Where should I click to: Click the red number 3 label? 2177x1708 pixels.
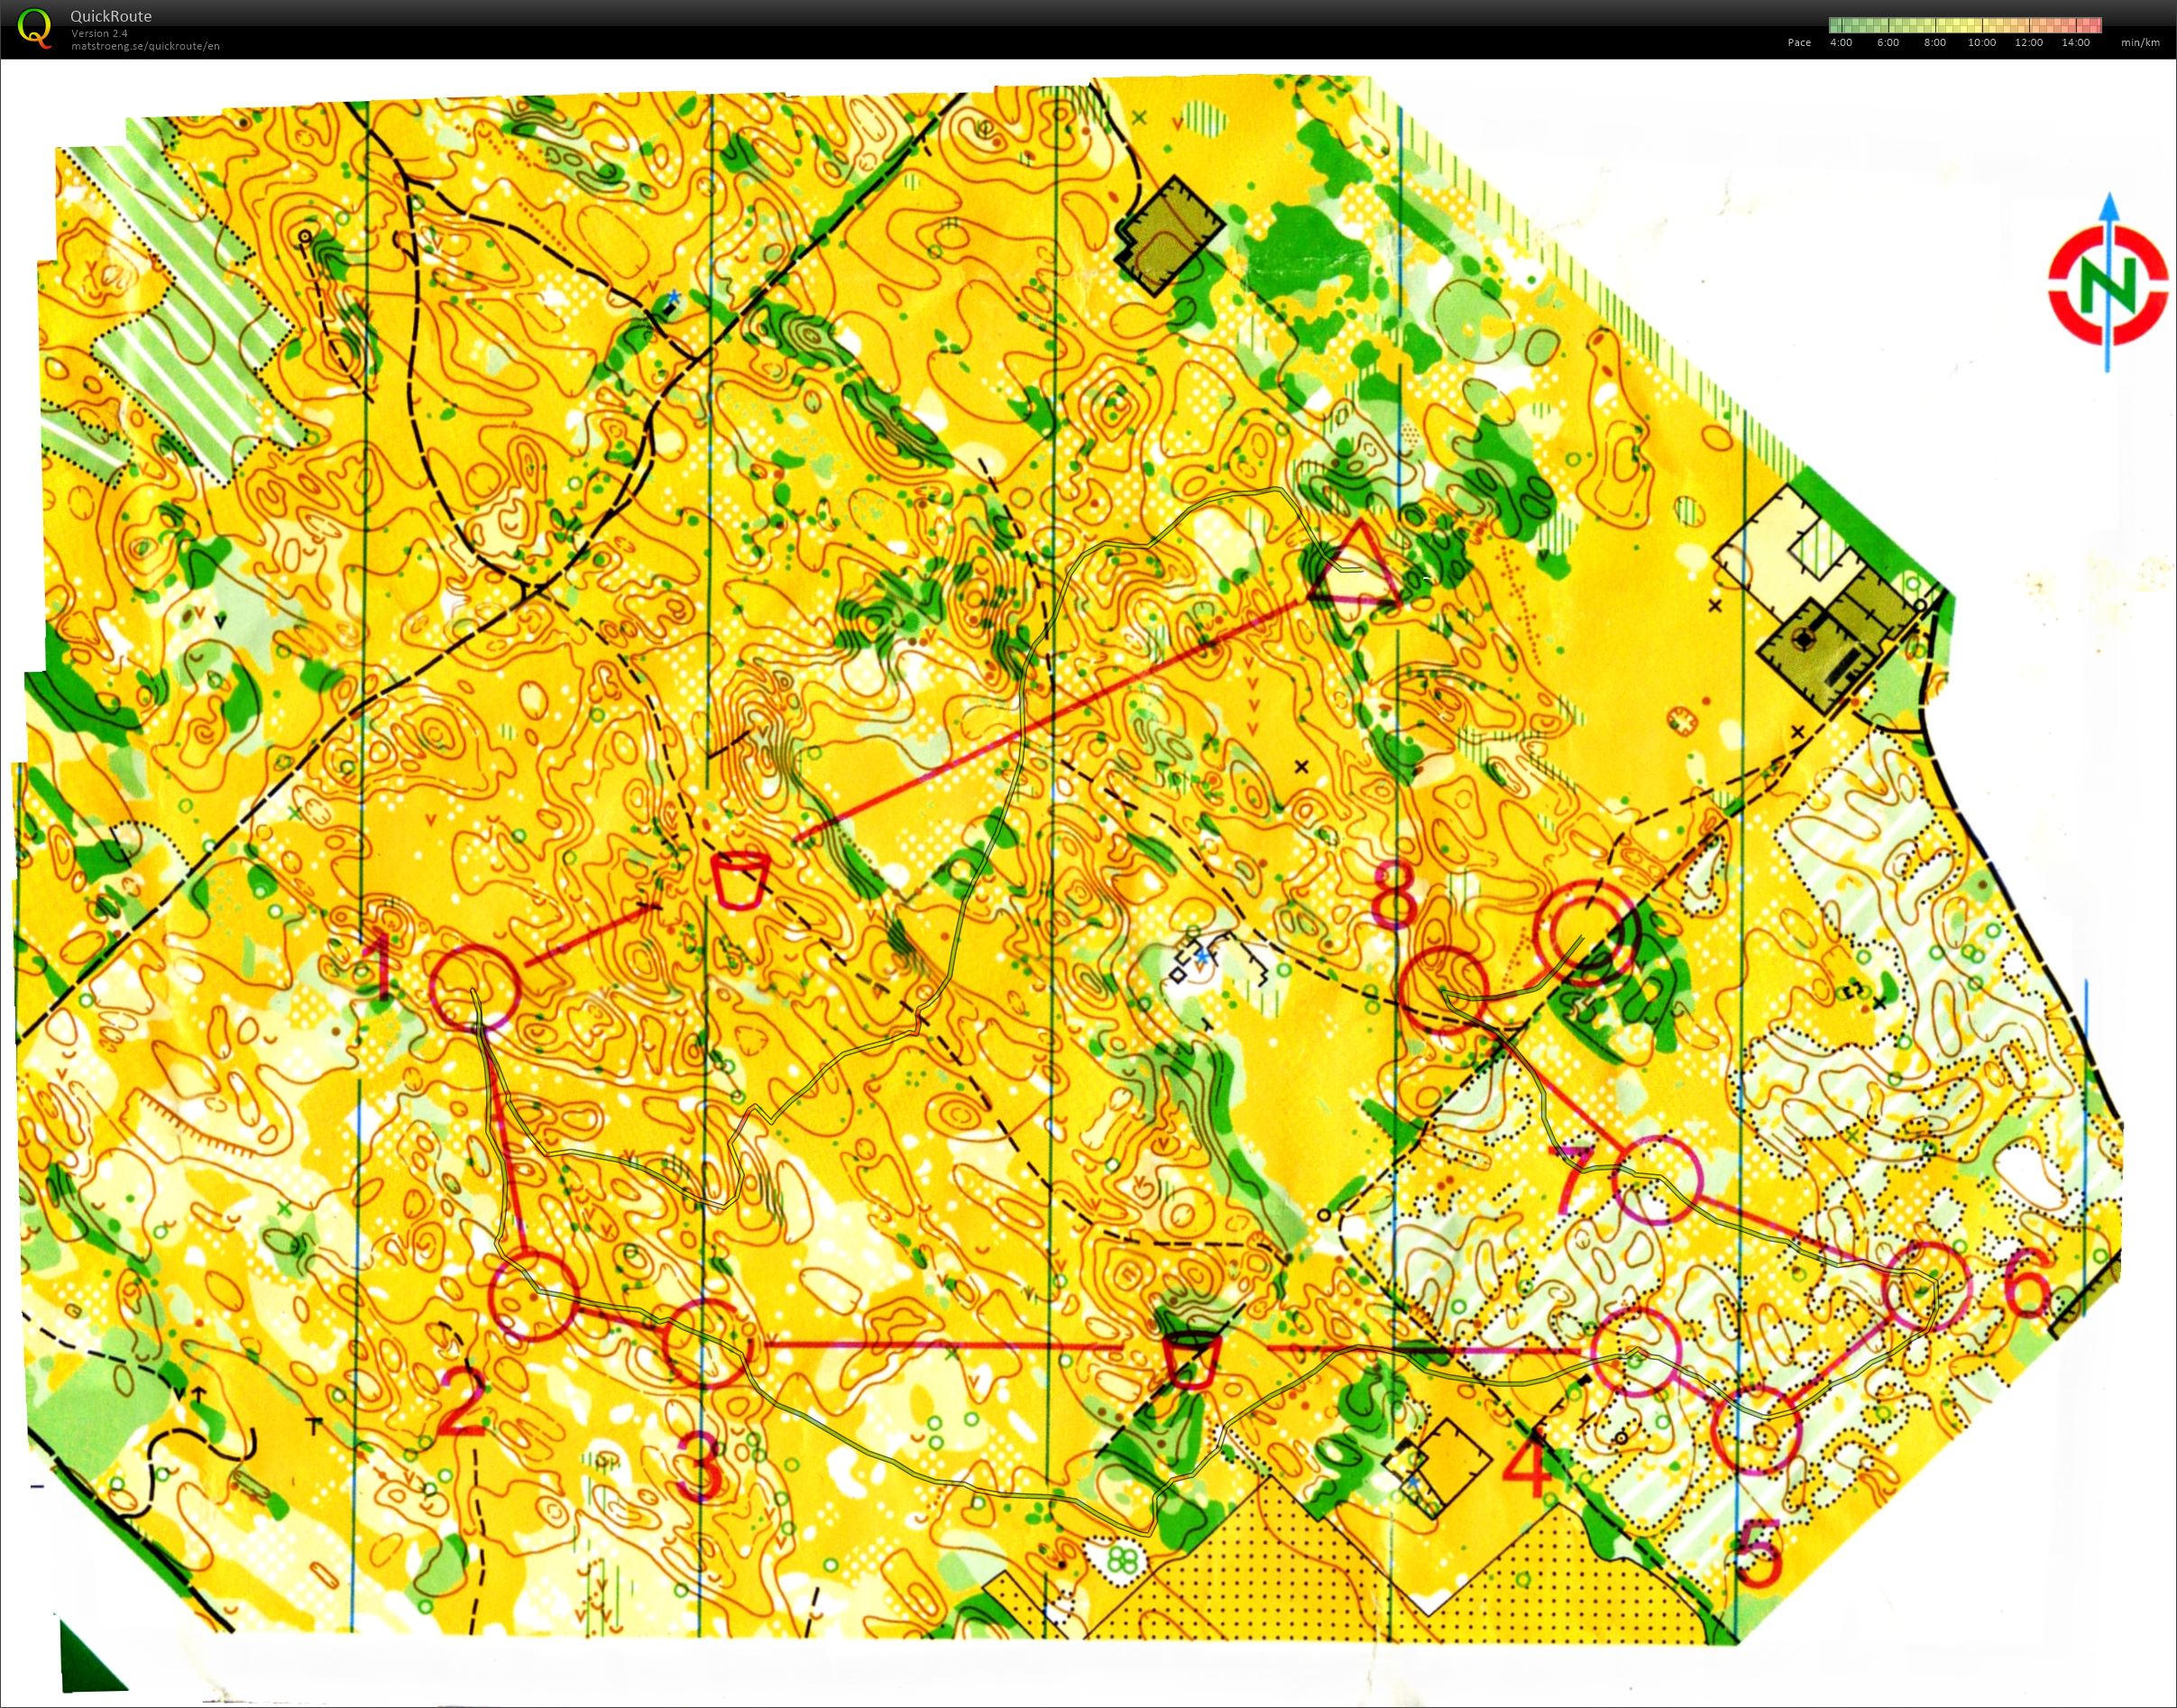point(700,1466)
